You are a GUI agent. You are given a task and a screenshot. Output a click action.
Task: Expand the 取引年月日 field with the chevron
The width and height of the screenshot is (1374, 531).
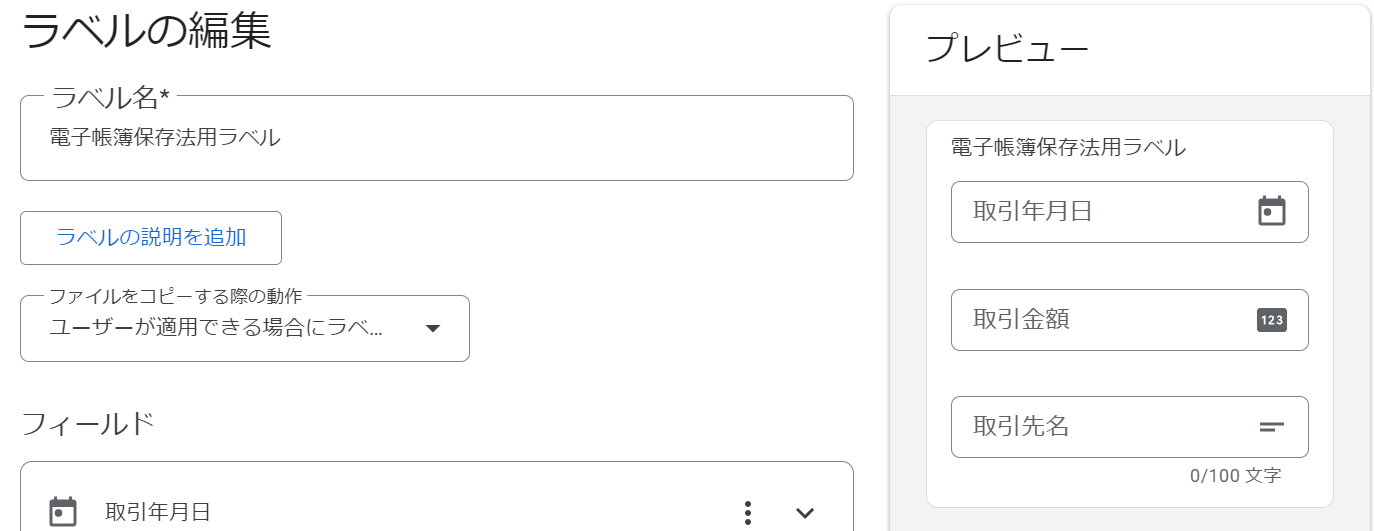coord(805,513)
